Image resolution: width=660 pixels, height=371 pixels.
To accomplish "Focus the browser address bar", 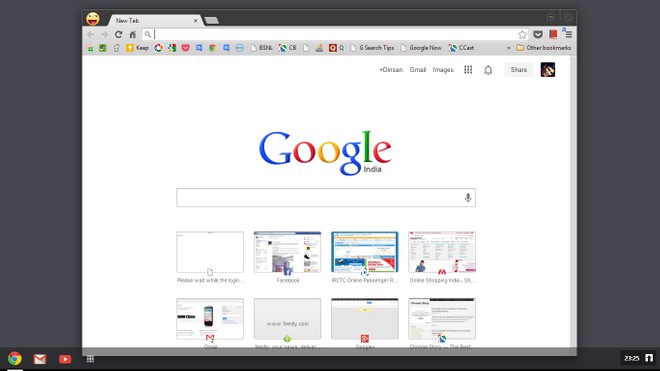I will click(x=335, y=35).
